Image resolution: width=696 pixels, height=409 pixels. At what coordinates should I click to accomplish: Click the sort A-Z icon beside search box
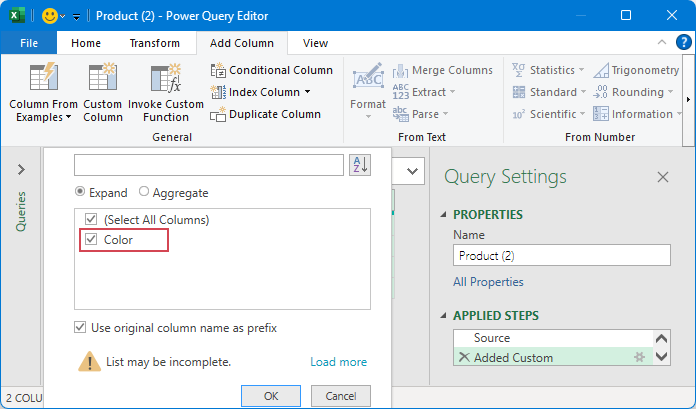tap(360, 165)
